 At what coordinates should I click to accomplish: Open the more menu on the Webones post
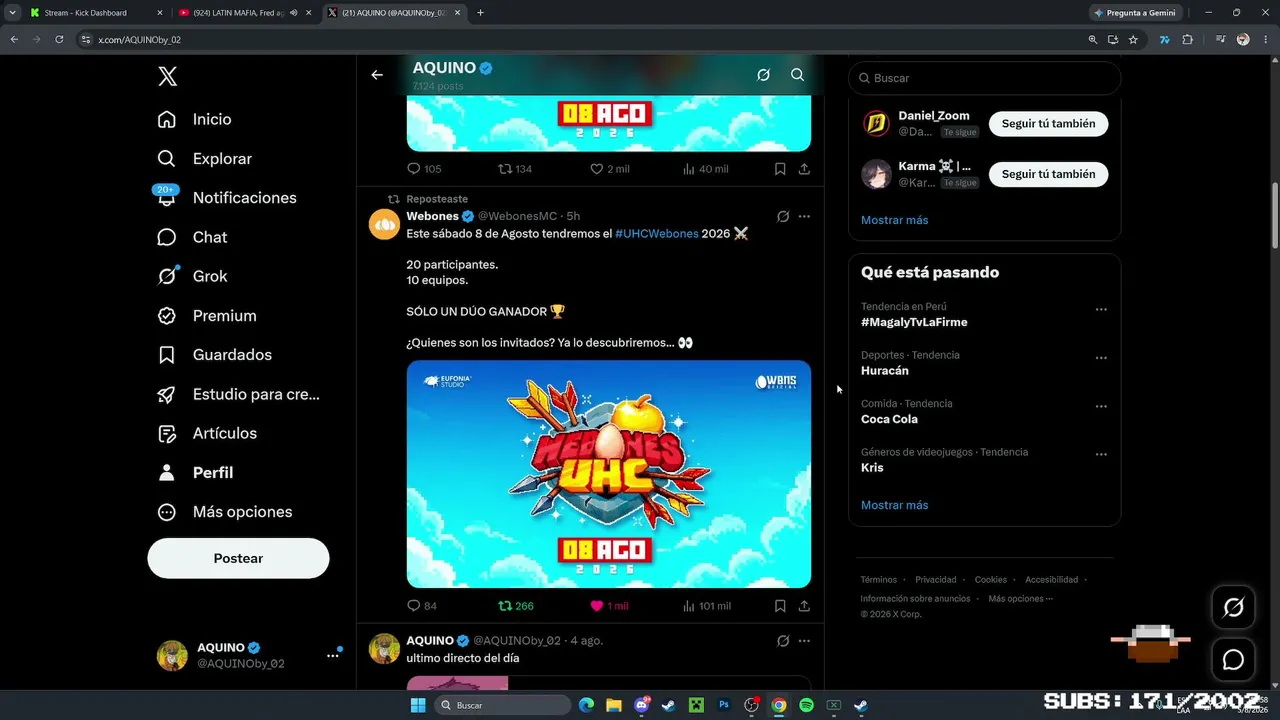tap(804, 216)
